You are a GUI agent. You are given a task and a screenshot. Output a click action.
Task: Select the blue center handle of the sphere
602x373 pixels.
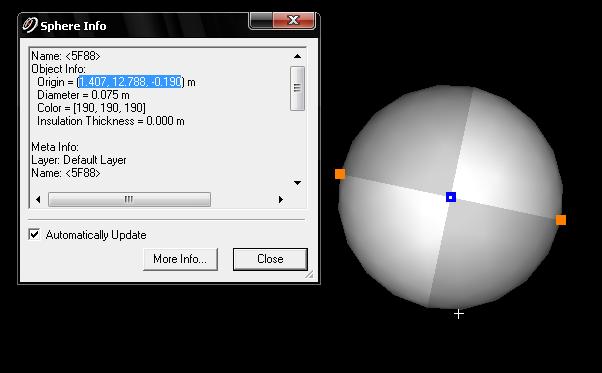pyautogui.click(x=451, y=197)
